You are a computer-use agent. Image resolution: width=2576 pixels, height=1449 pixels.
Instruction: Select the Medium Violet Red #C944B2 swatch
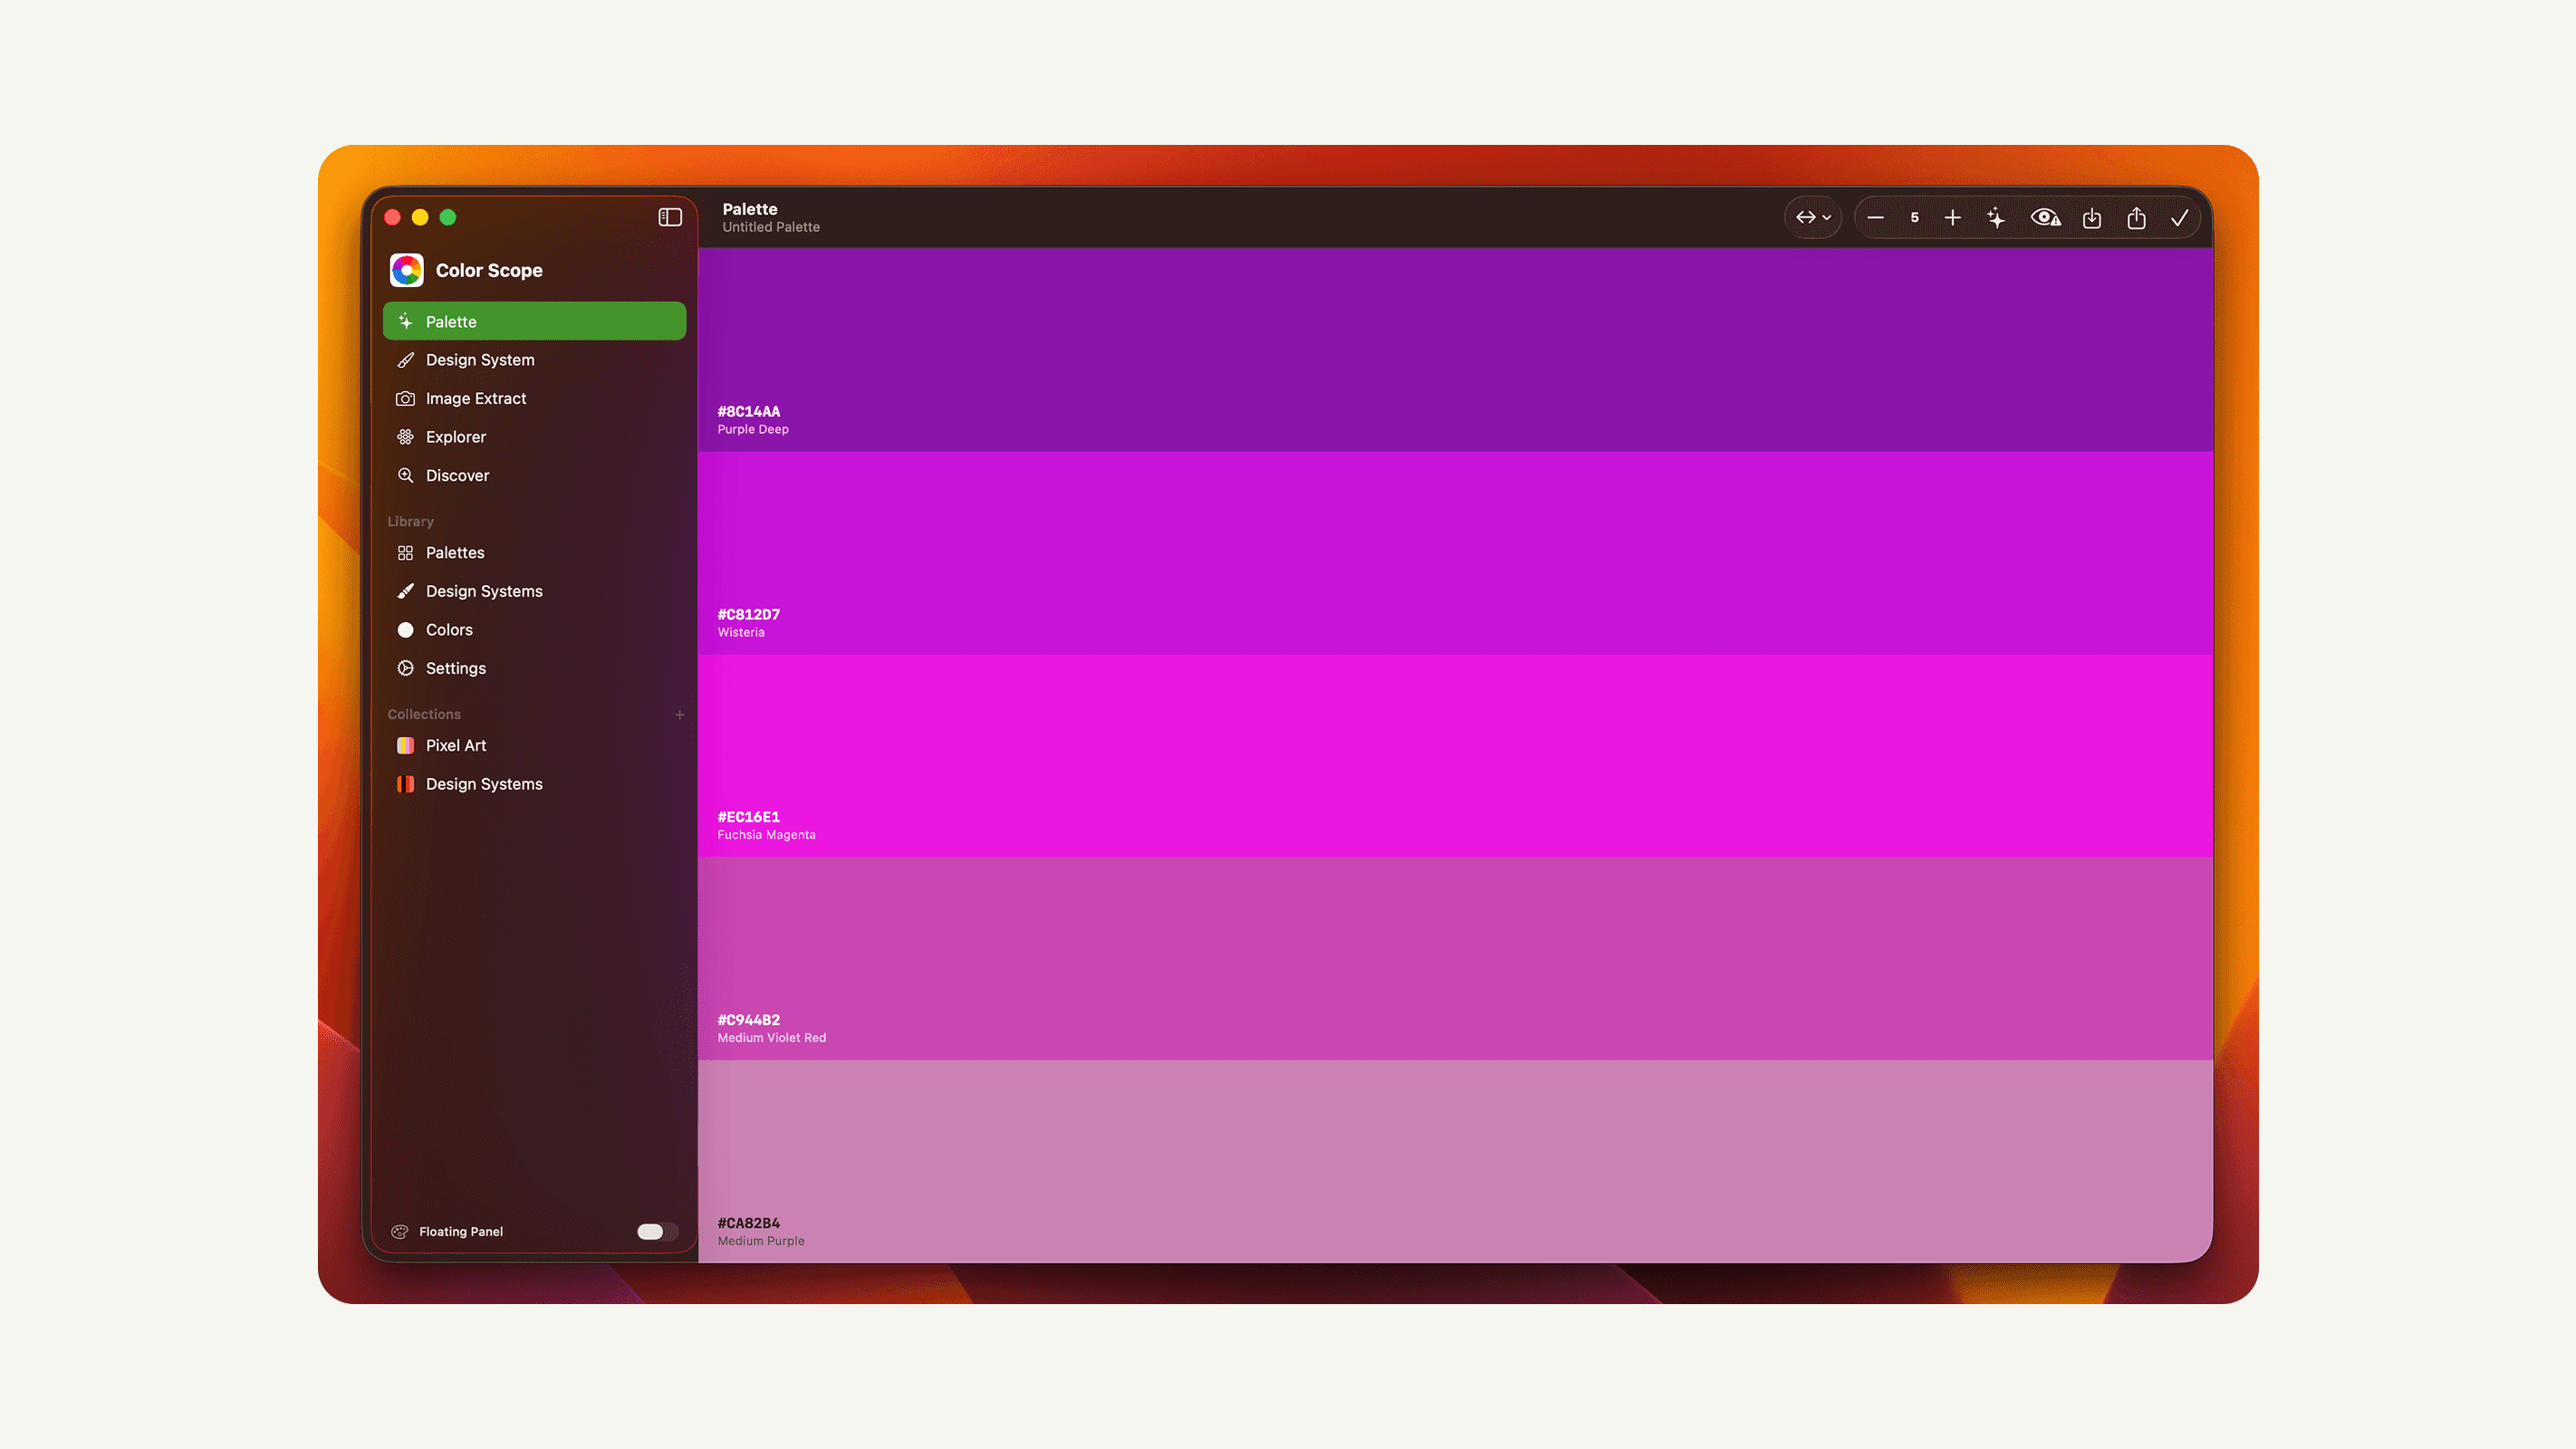[x=1455, y=959]
